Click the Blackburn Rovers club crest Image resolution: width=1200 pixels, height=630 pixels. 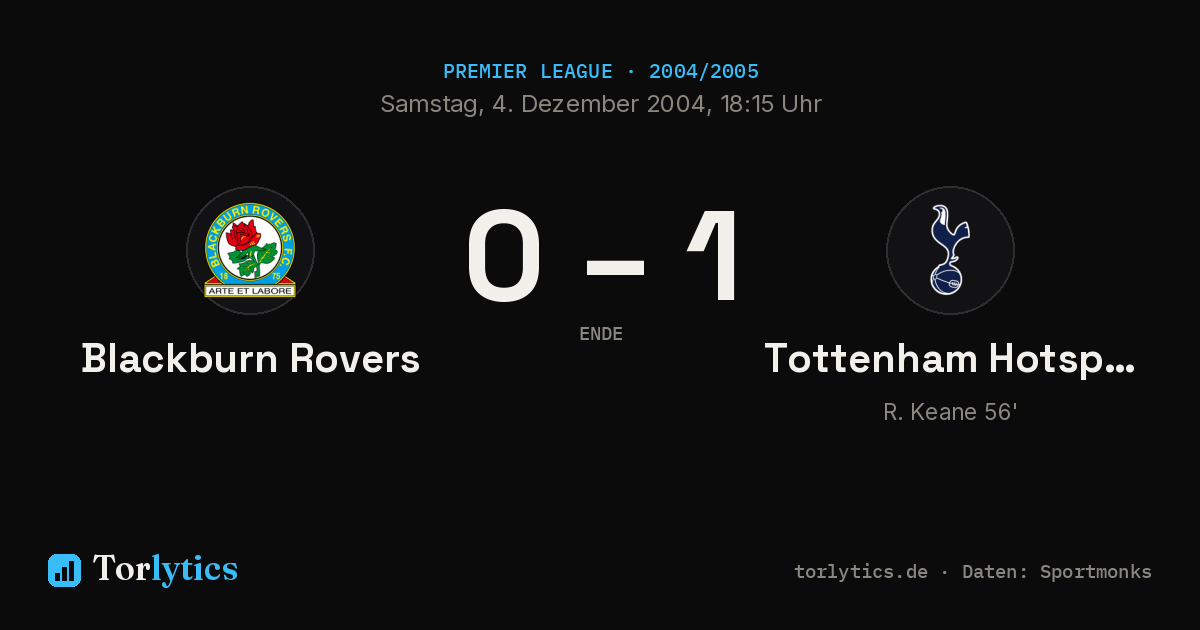[x=250, y=250]
